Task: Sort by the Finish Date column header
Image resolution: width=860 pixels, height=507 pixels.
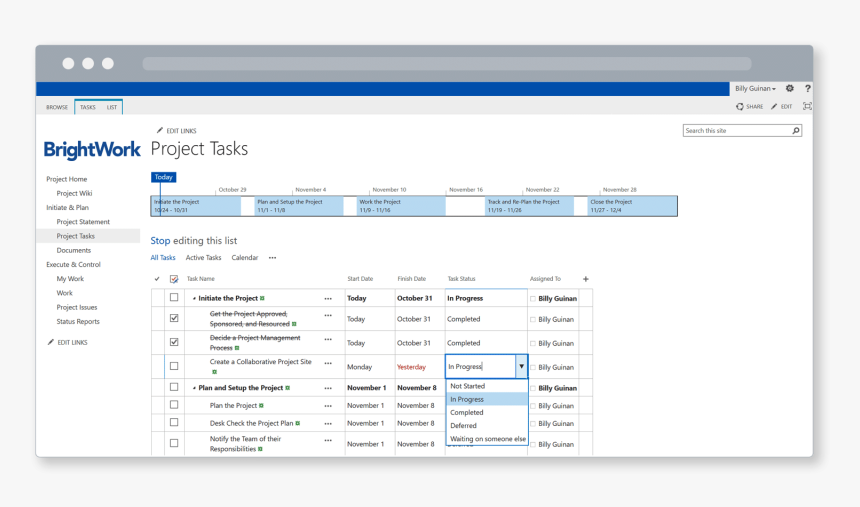Action: [x=411, y=279]
